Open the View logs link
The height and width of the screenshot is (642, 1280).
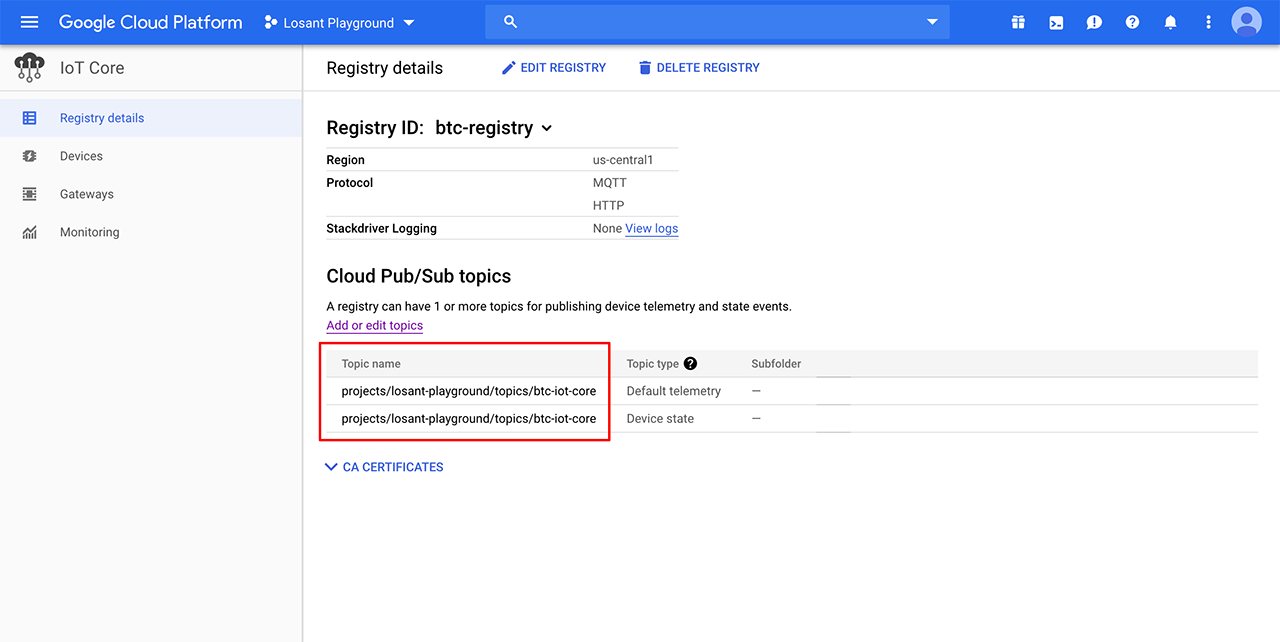point(651,228)
